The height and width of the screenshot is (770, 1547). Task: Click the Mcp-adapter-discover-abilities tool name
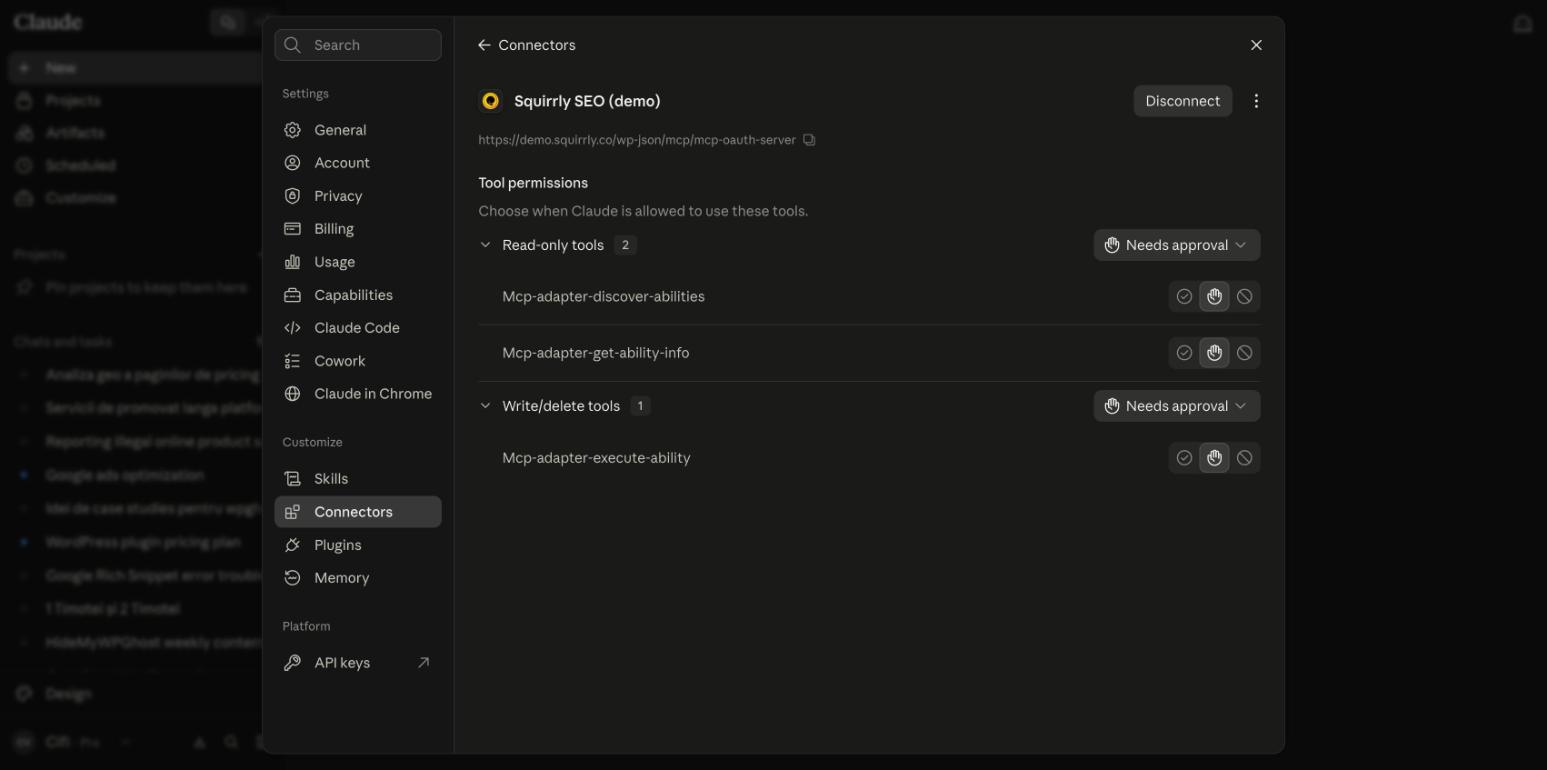603,297
